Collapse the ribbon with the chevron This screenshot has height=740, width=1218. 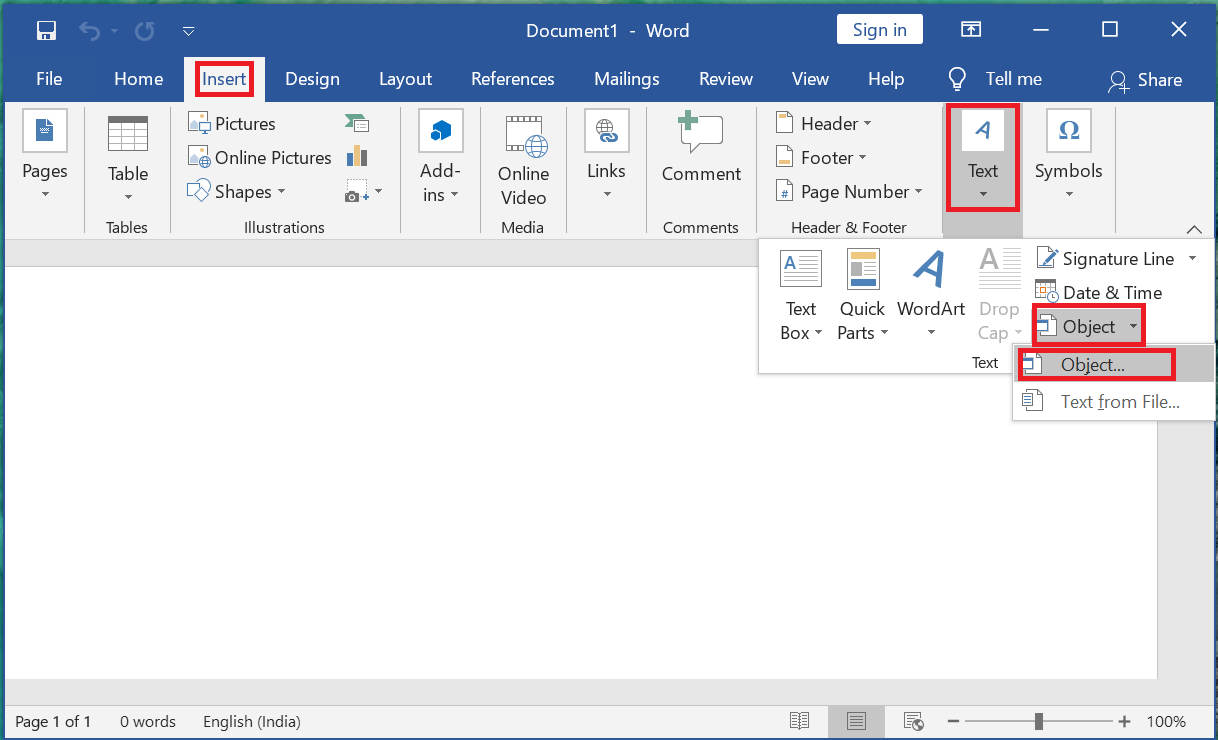pos(1194,229)
